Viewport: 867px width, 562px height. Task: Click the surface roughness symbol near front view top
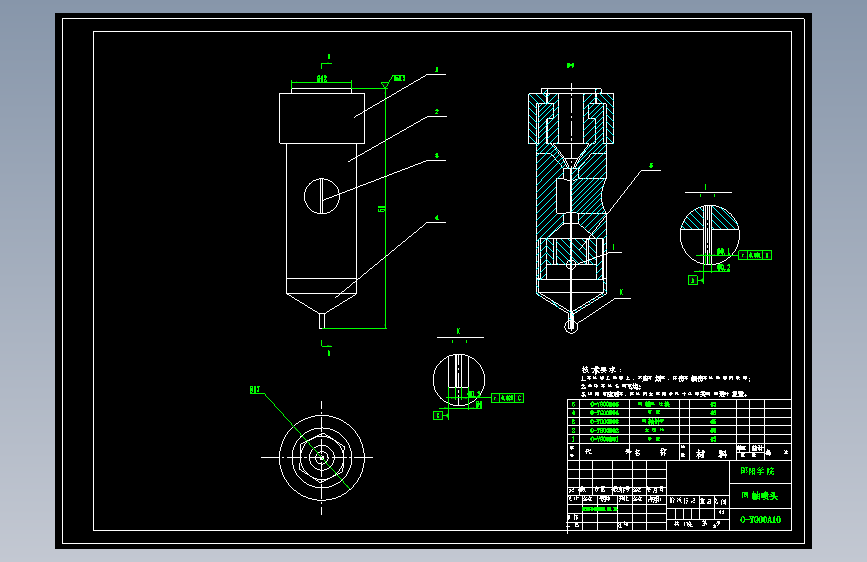393,81
